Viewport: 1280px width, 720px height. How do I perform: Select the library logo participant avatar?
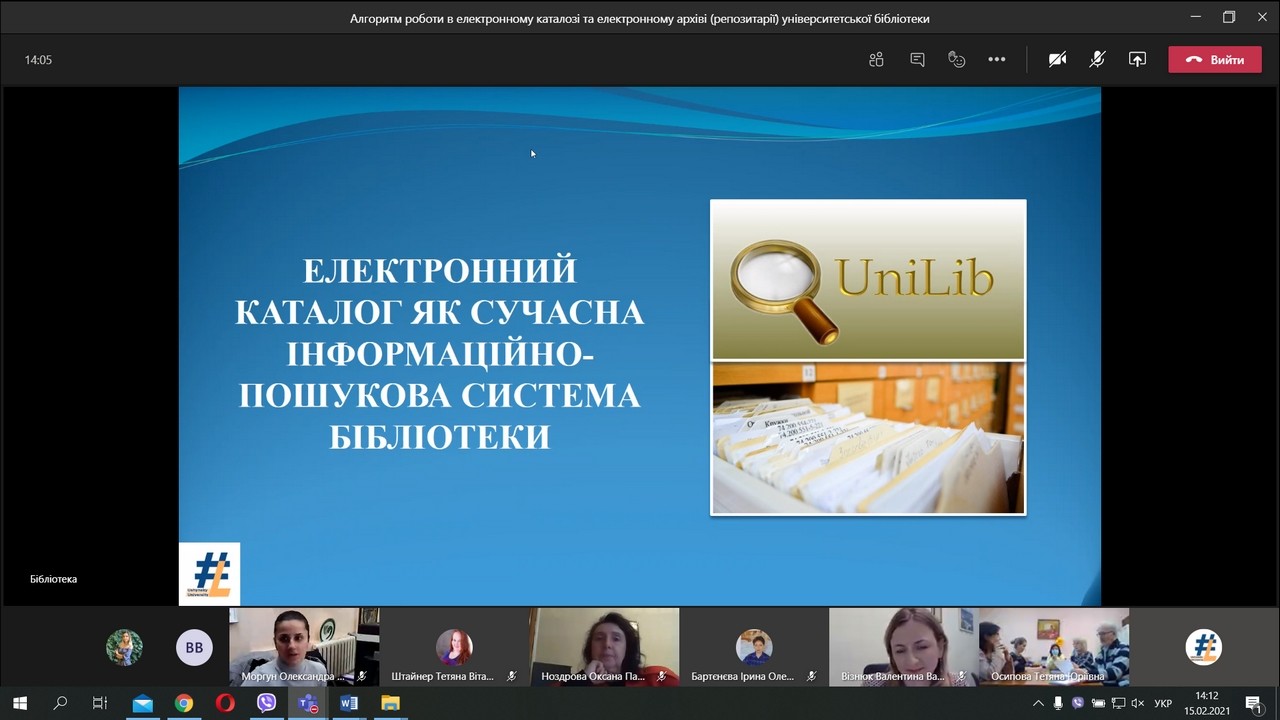pos(1204,647)
